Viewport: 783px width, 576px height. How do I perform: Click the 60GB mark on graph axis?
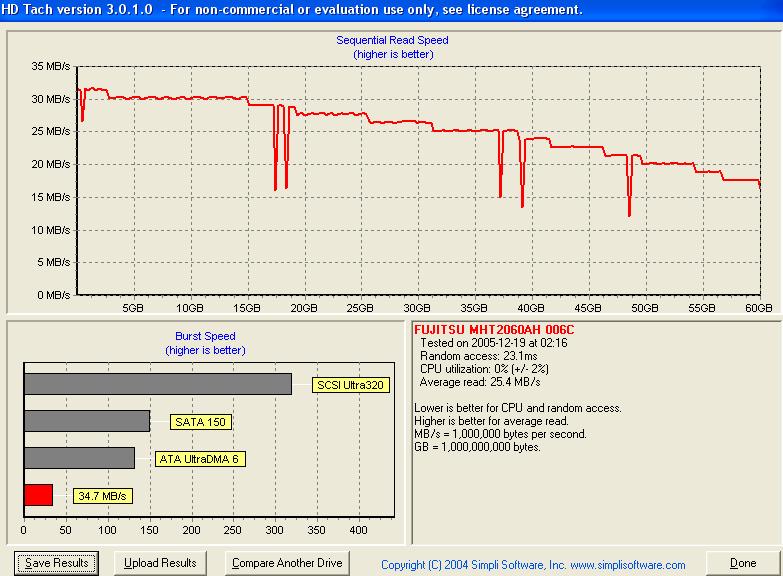pos(759,308)
